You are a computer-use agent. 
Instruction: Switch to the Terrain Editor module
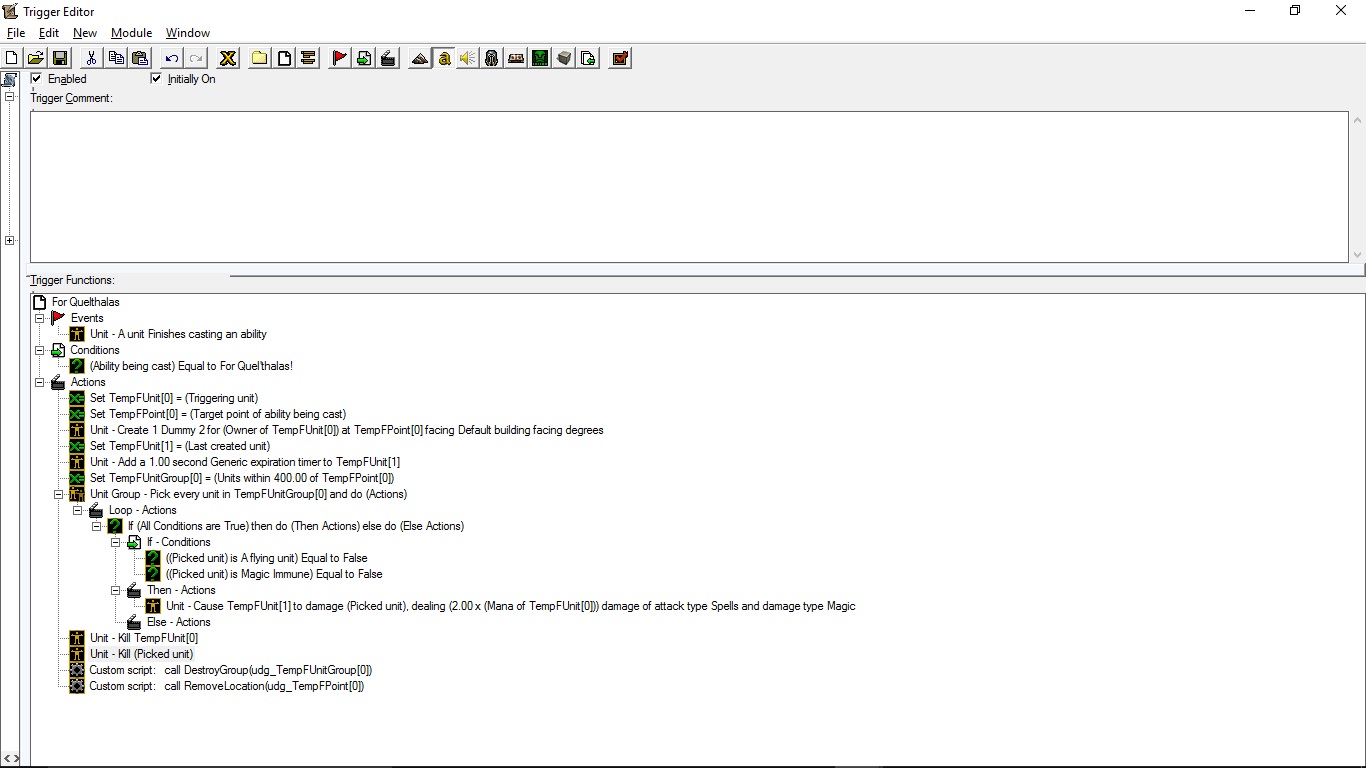tap(420, 58)
